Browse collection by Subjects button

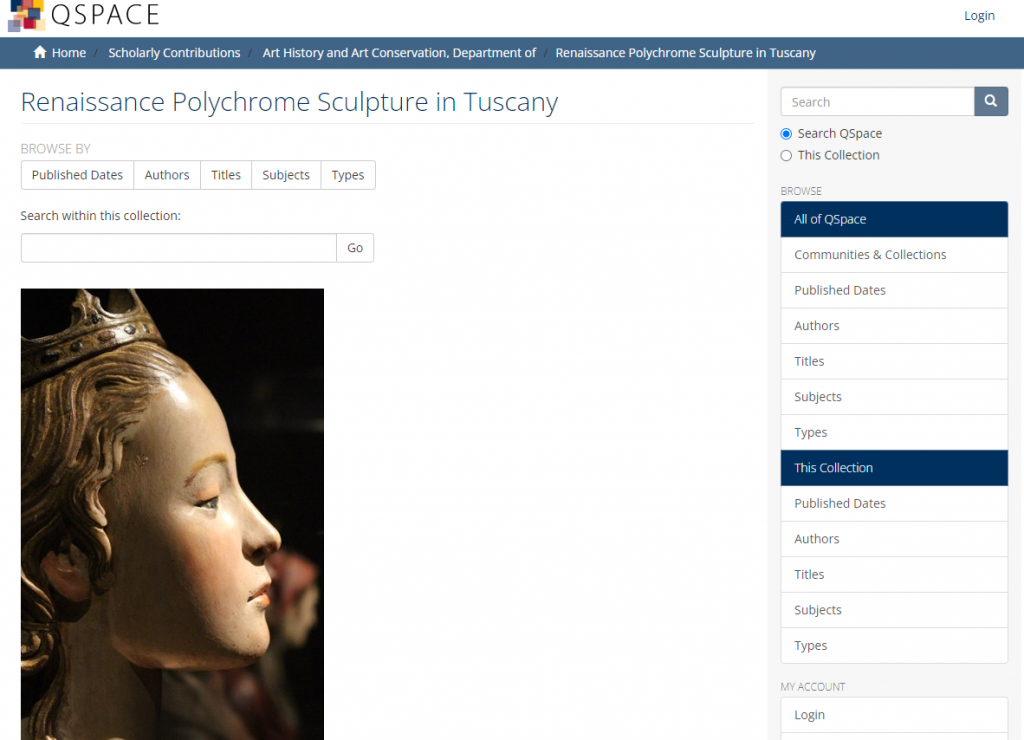click(286, 175)
